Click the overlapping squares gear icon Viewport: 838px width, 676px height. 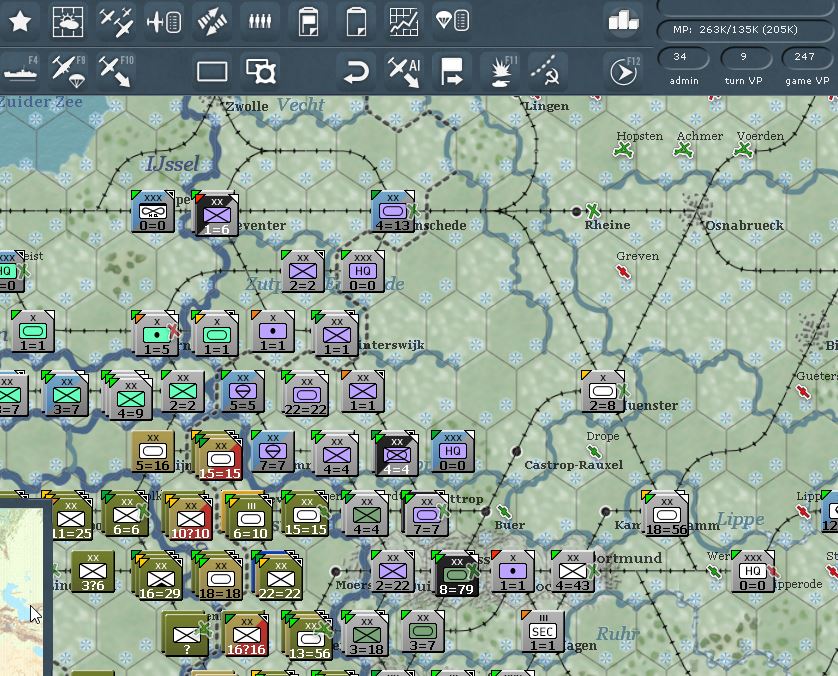(260, 71)
